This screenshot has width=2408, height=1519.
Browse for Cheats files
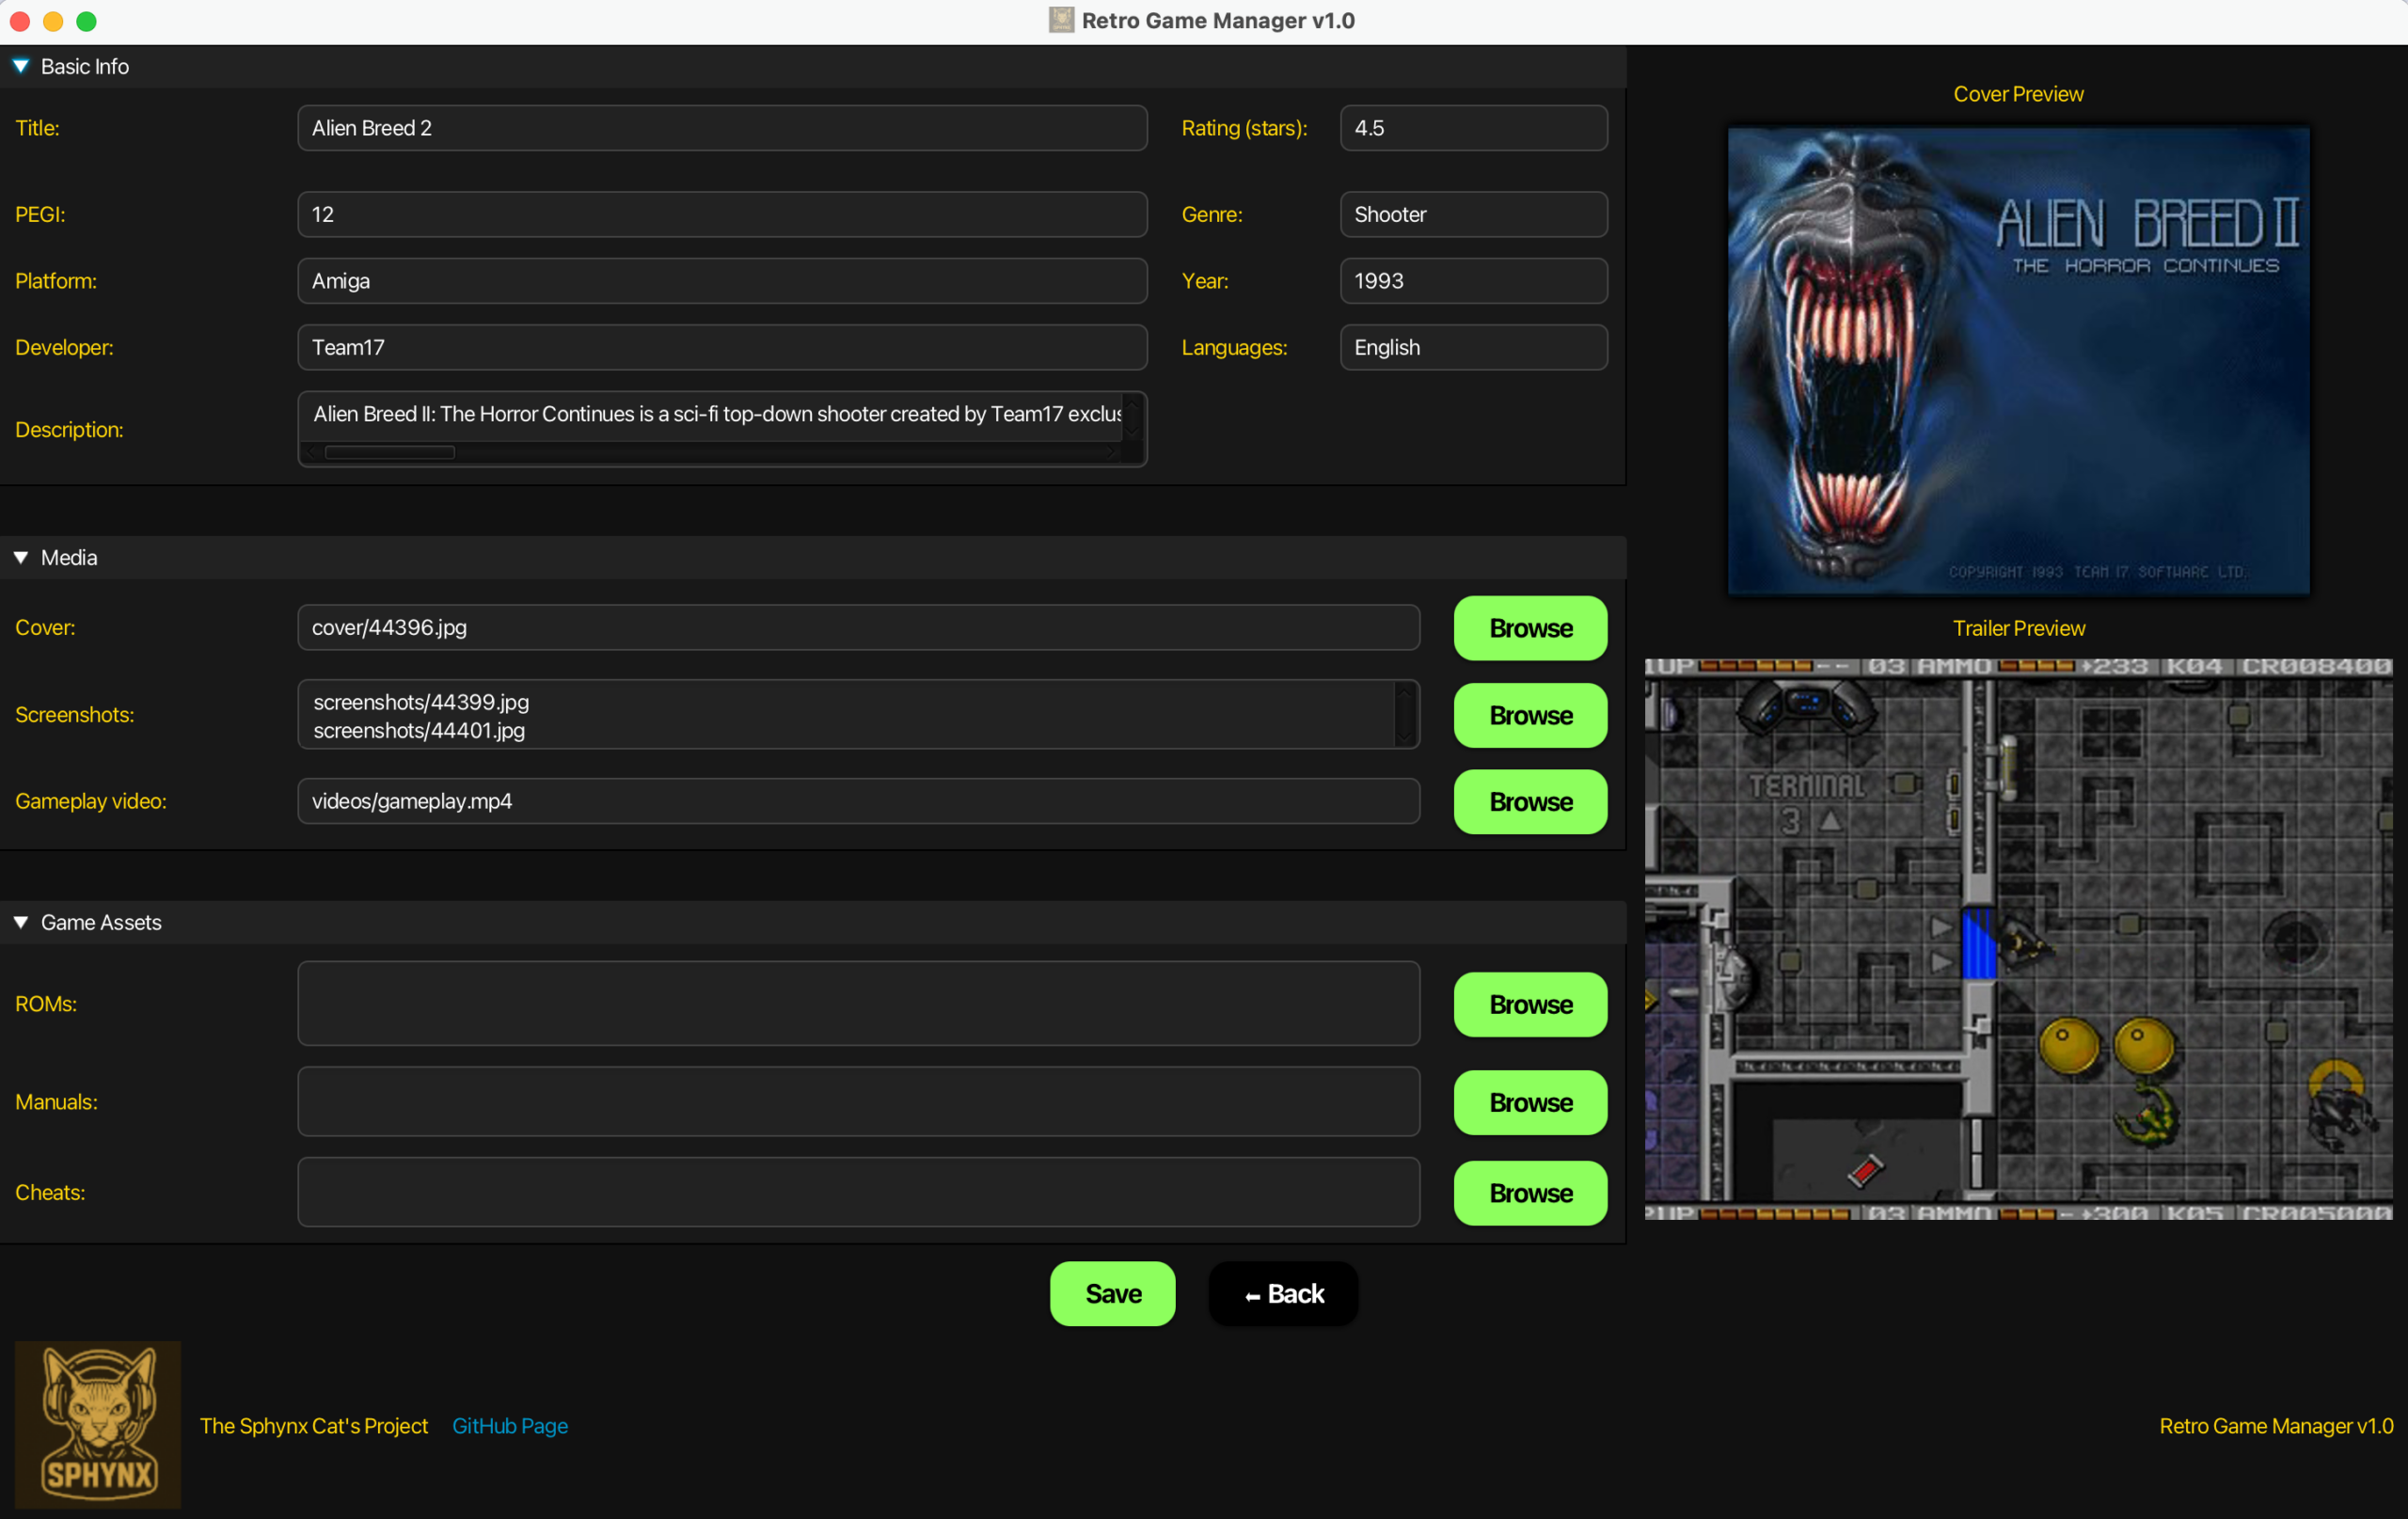1529,1192
